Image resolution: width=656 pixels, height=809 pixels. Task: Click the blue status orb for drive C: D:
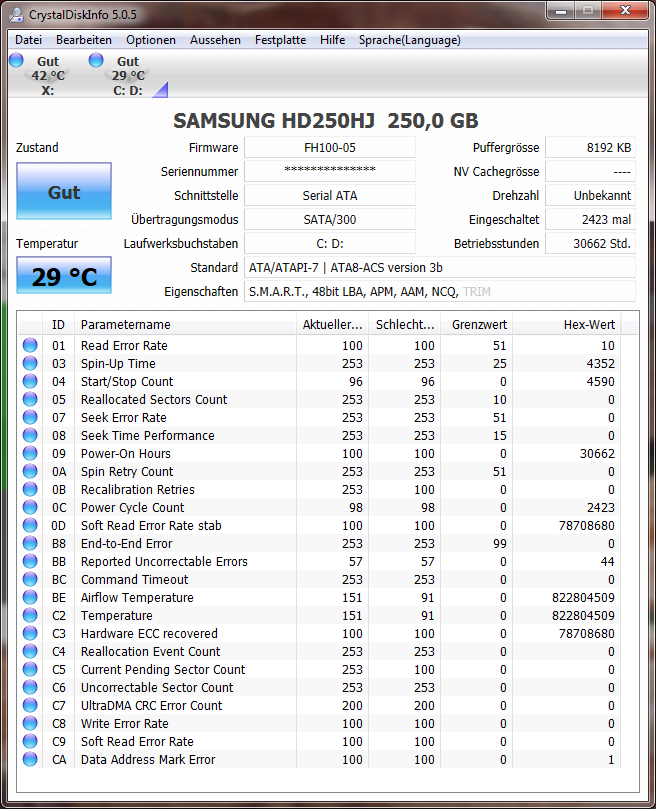pyautogui.click(x=96, y=60)
